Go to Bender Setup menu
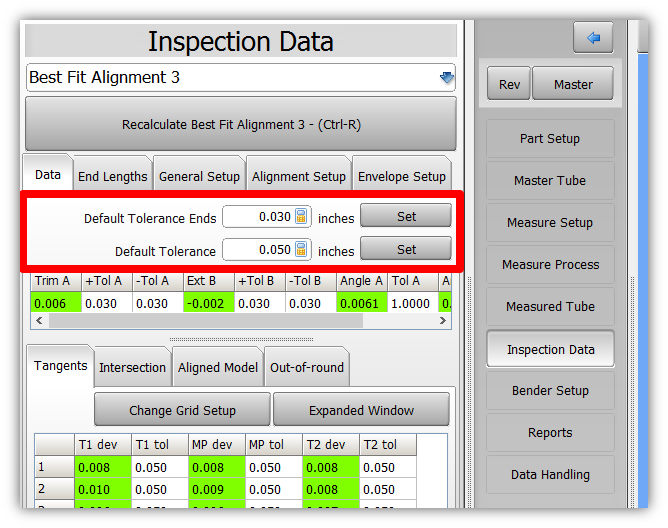The image size is (668, 528). pyautogui.click(x=550, y=391)
